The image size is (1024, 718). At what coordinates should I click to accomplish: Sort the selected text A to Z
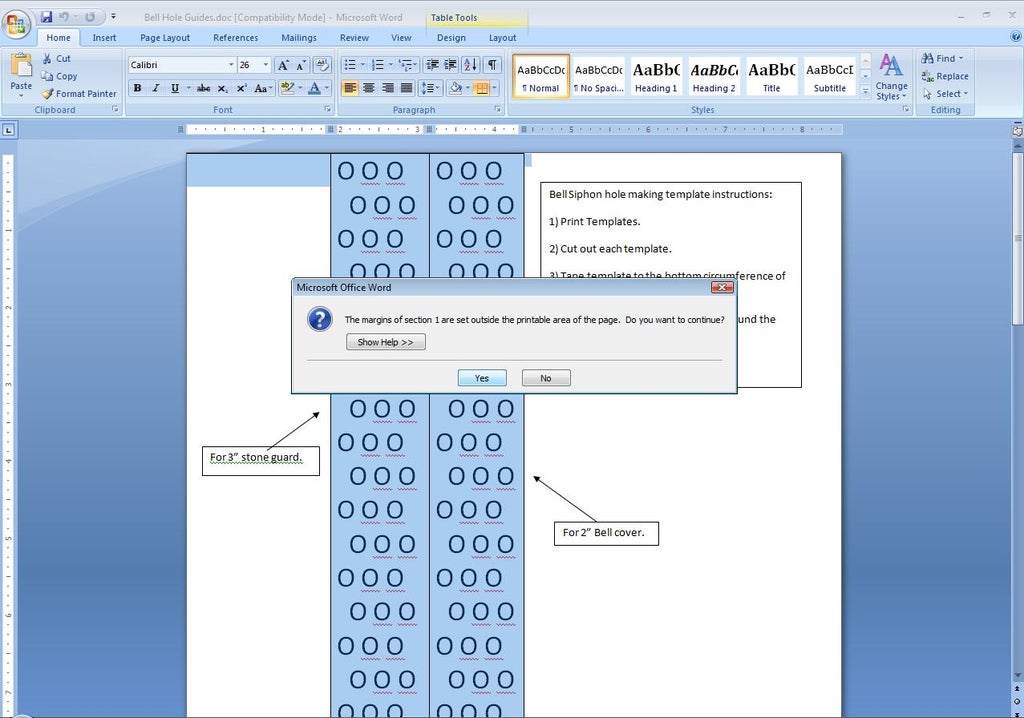pos(470,65)
